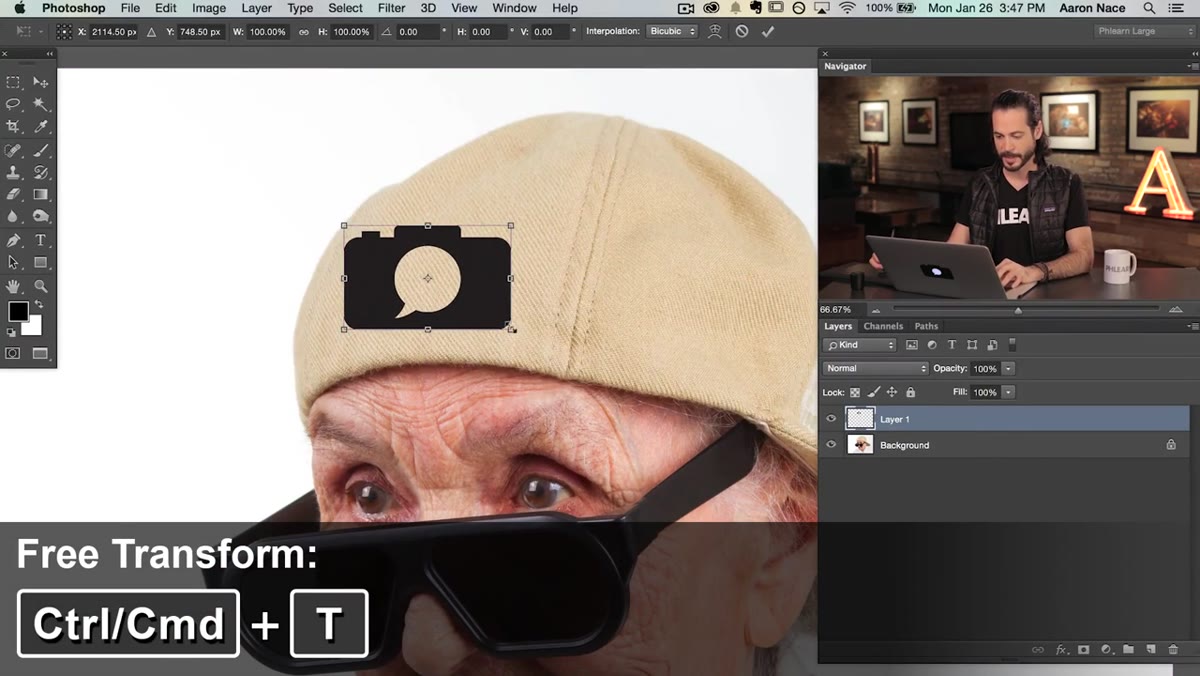Open the Layers panel flyout menu
The height and width of the screenshot is (676, 1200).
[x=1192, y=326]
